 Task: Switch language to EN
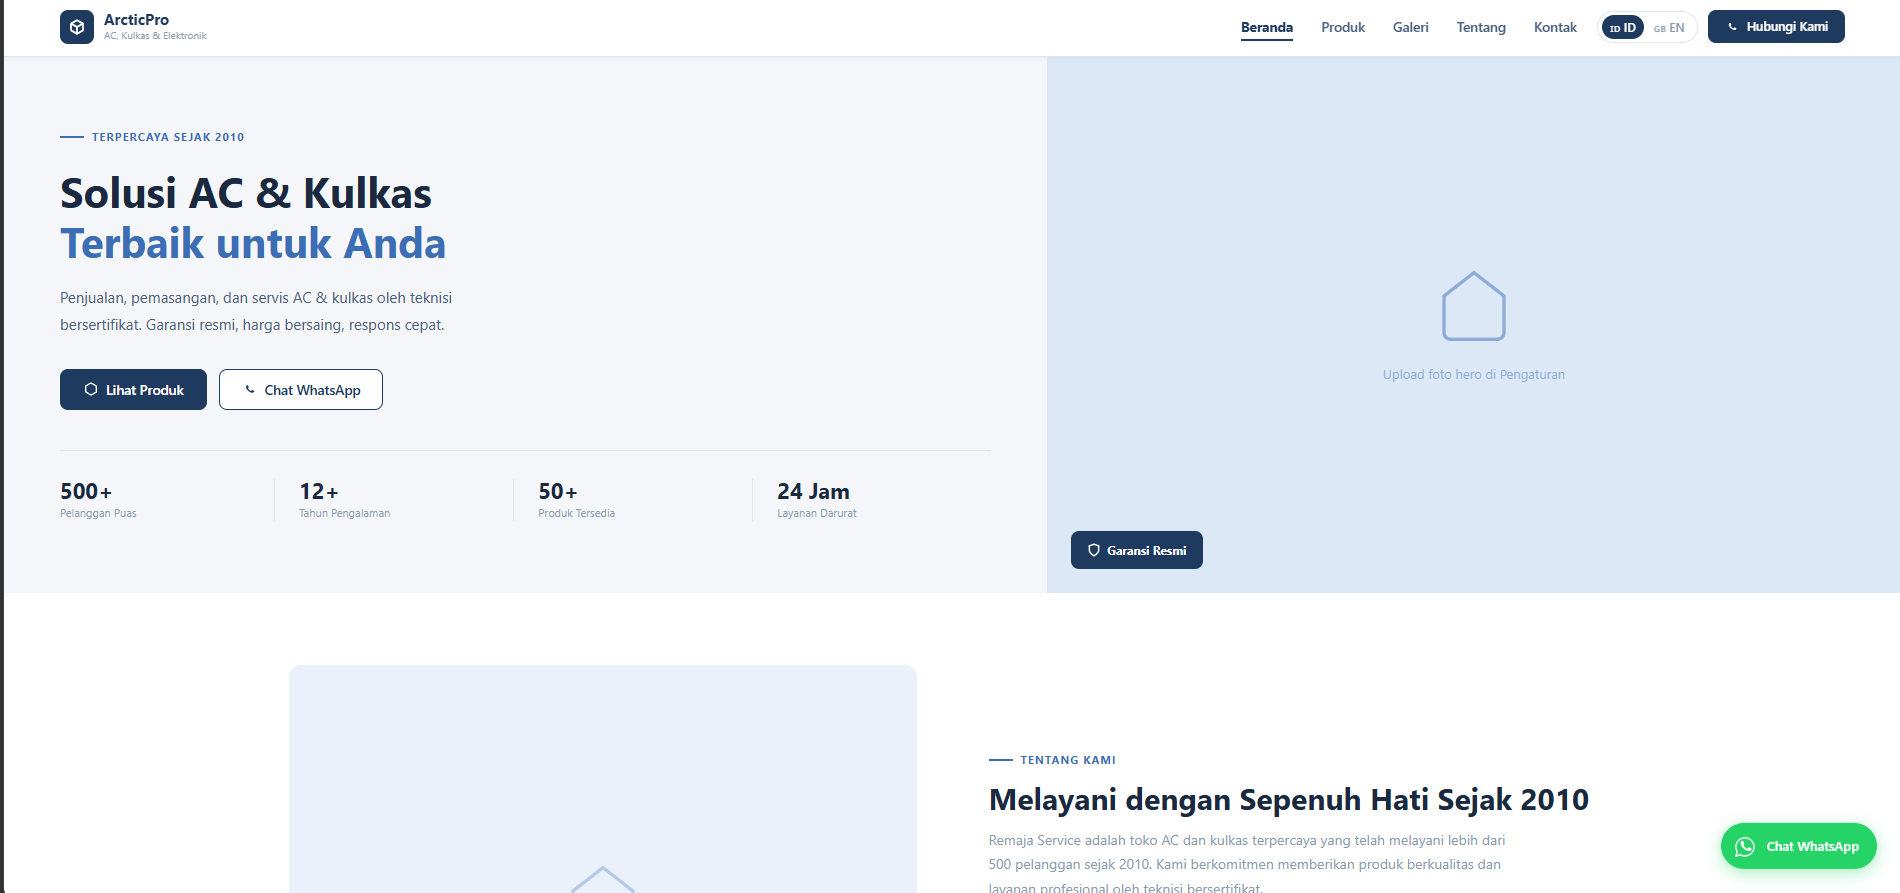(x=1669, y=27)
